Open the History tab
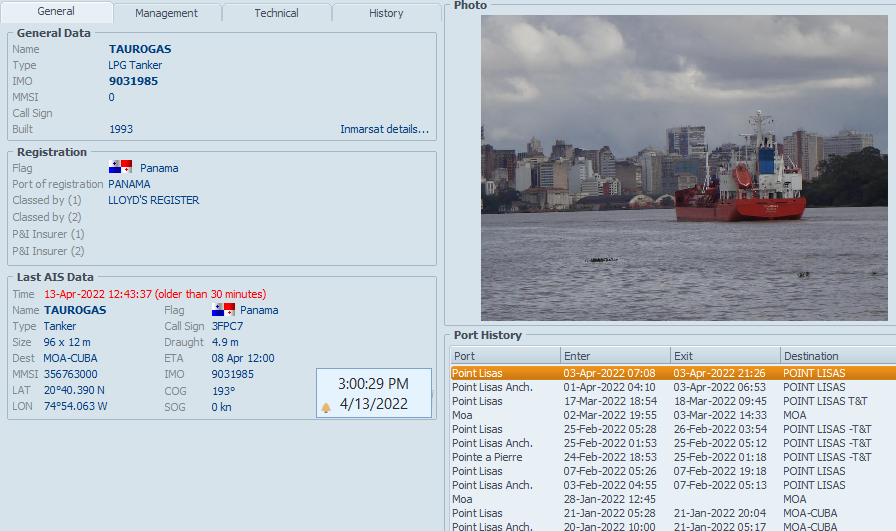 (386, 13)
